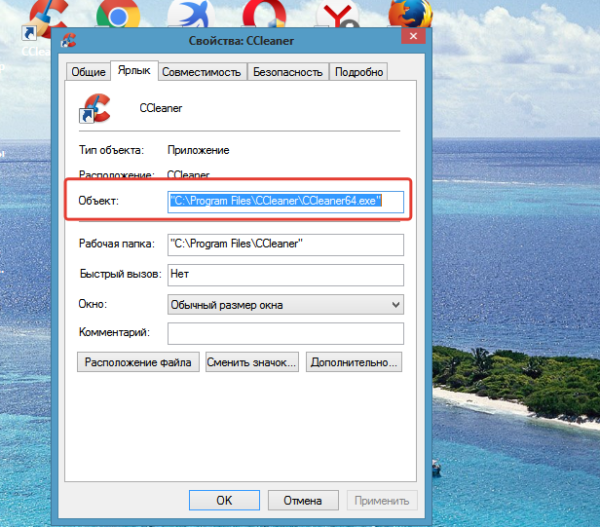Launch Google Chrome from the desktop

click(118, 14)
